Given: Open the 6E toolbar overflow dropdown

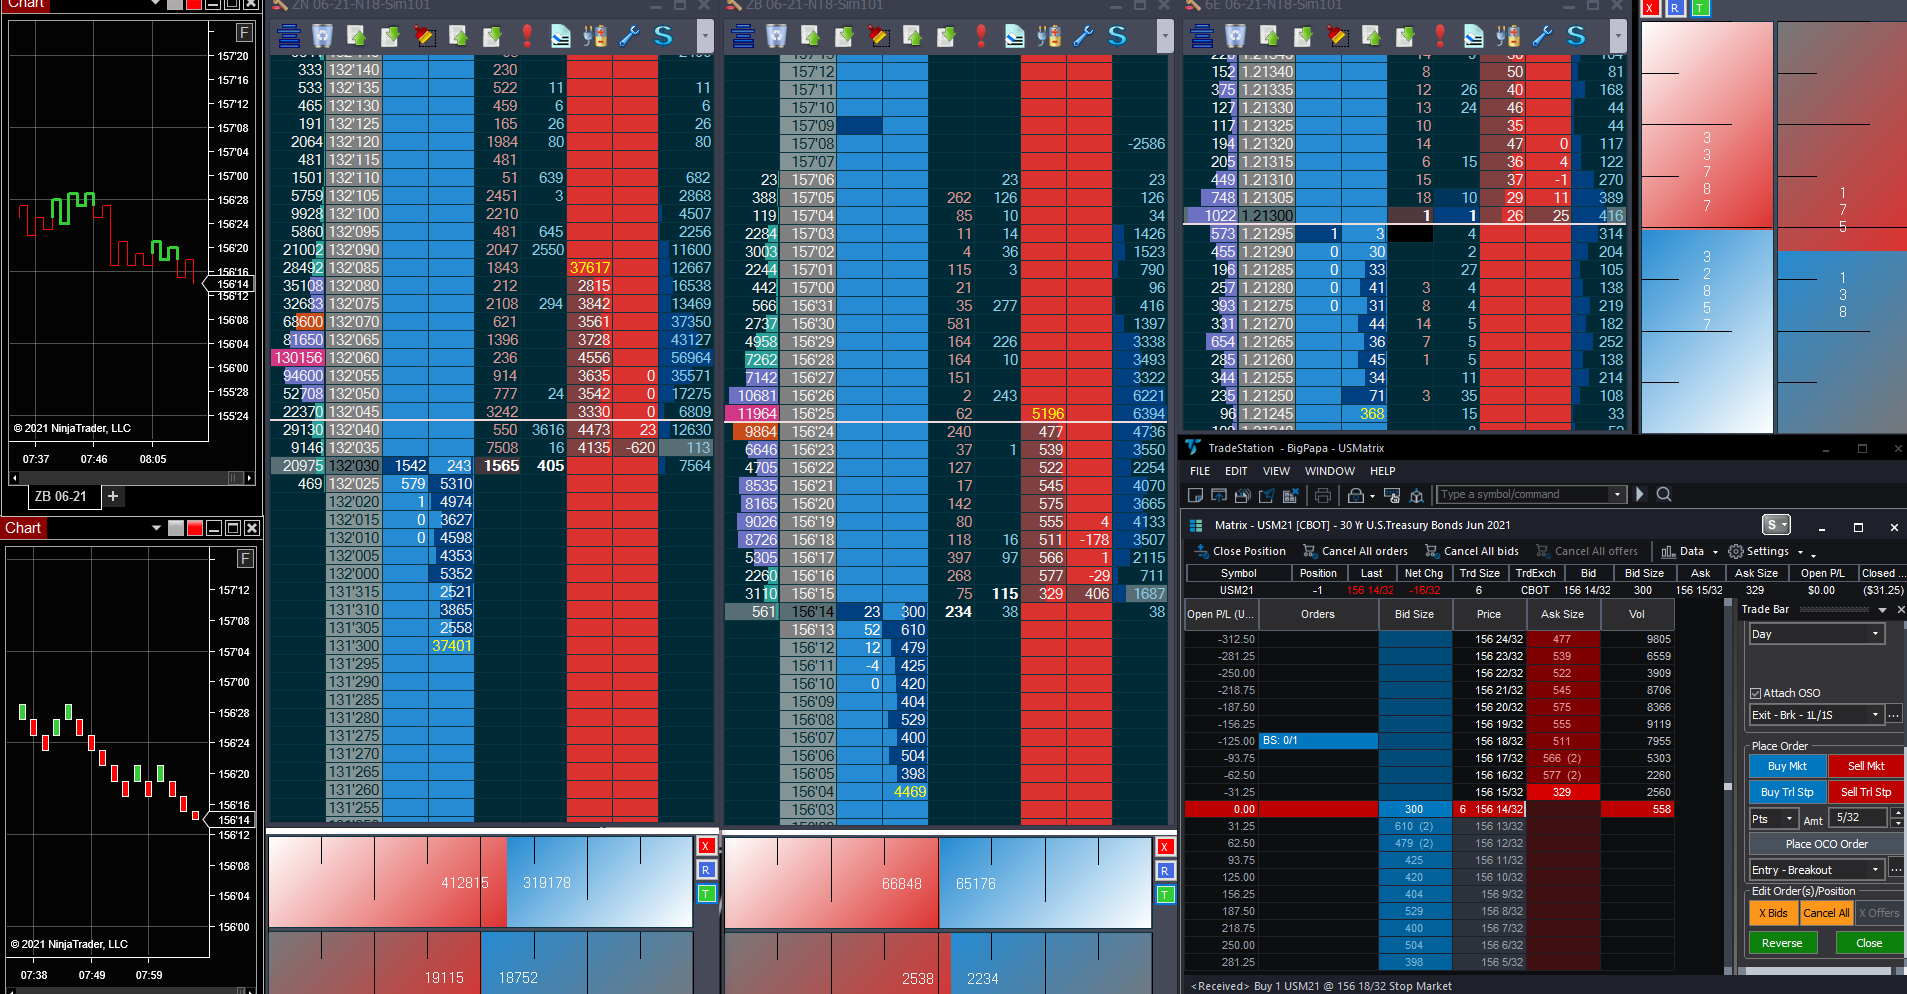Looking at the screenshot, I should click(x=1618, y=37).
